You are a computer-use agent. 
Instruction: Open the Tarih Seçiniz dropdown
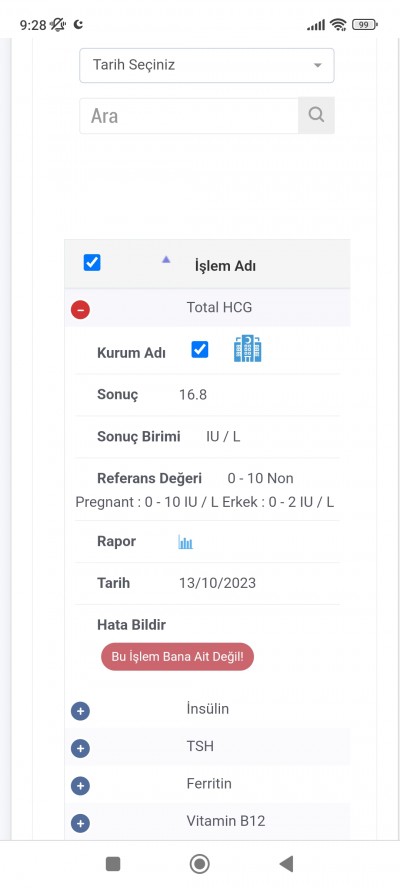tap(207, 65)
